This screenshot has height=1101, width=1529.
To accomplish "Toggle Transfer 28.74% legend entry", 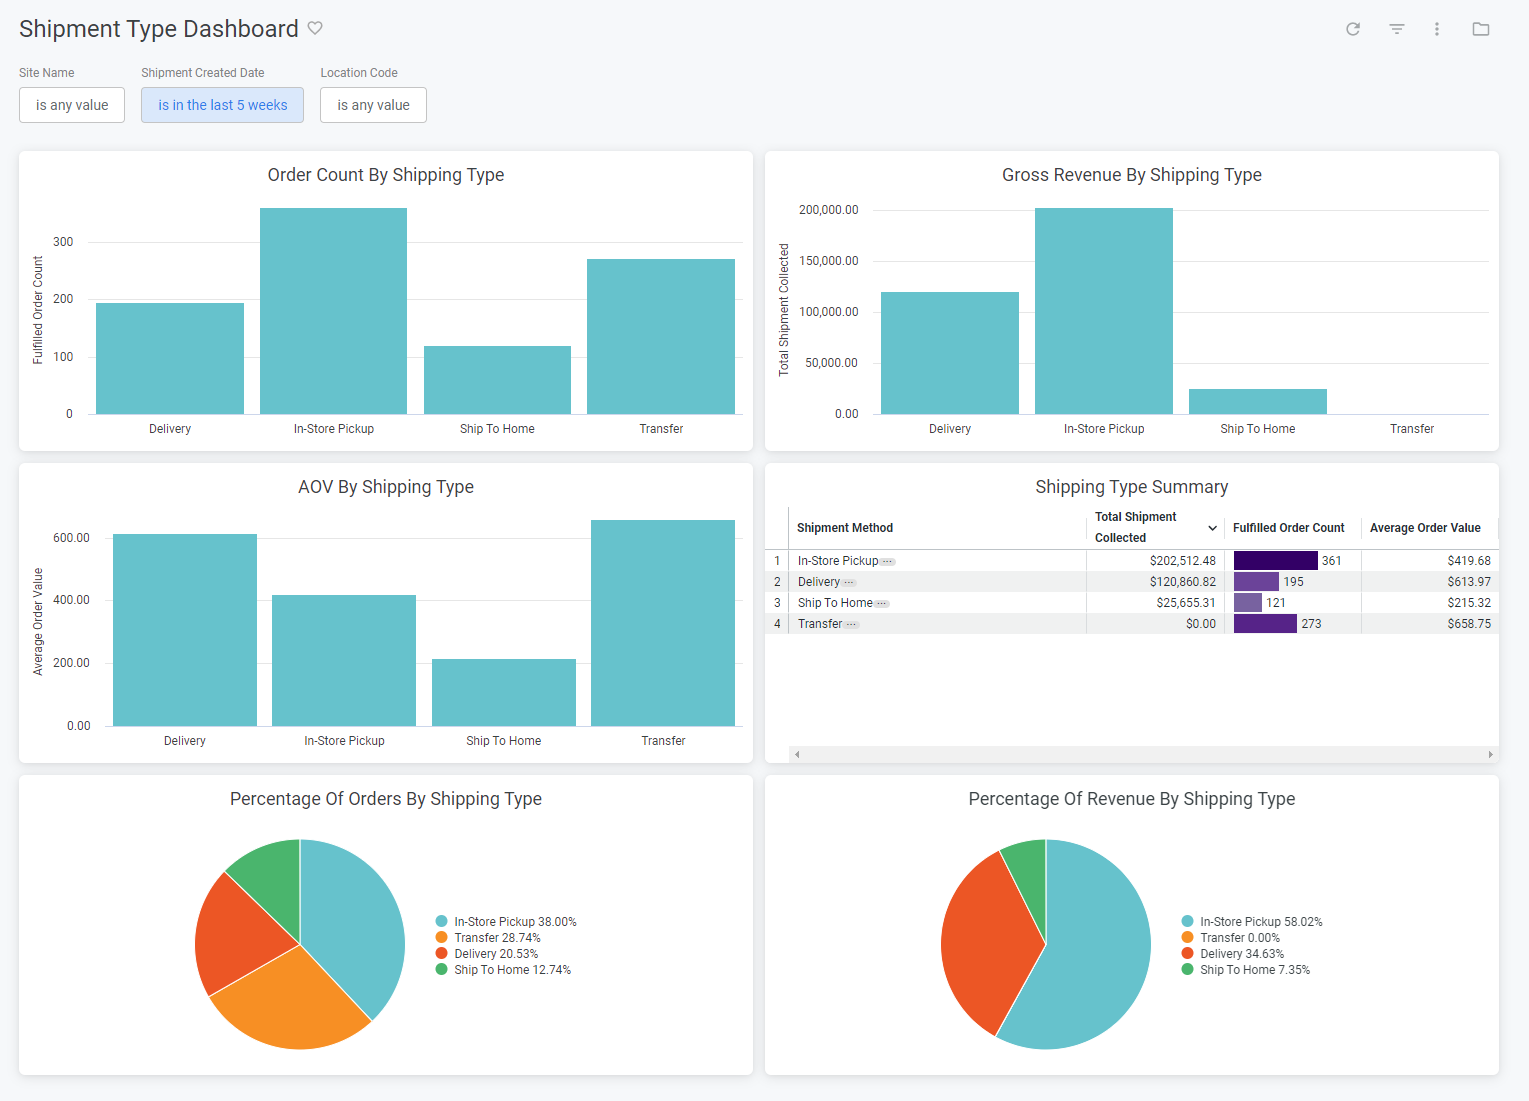I will [488, 938].
